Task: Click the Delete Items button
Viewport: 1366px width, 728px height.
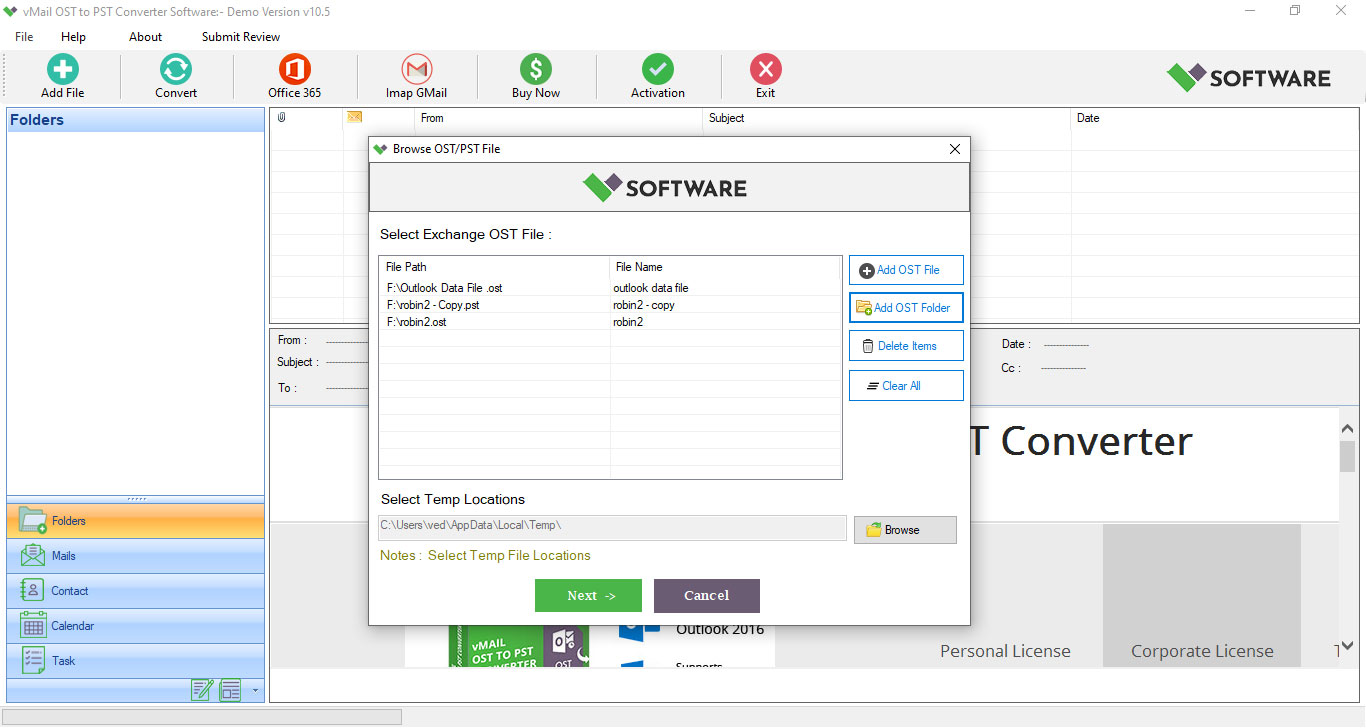Action: click(906, 346)
